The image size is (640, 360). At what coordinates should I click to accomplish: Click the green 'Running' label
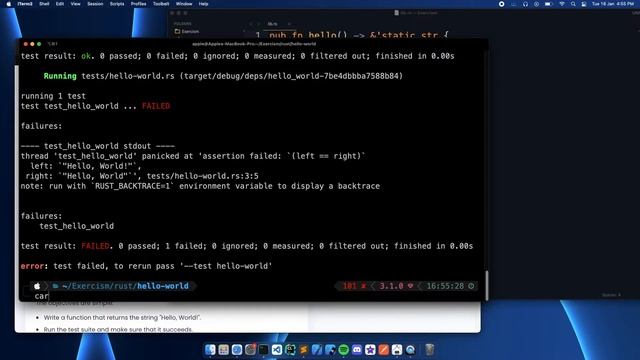pyautogui.click(x=60, y=76)
